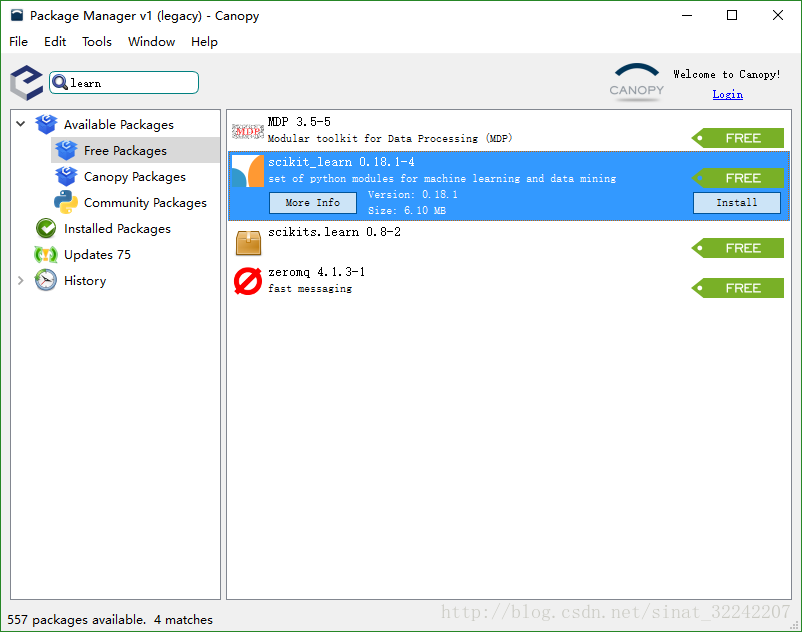802x632 pixels.
Task: Expand the History tree node
Action: click(20, 280)
